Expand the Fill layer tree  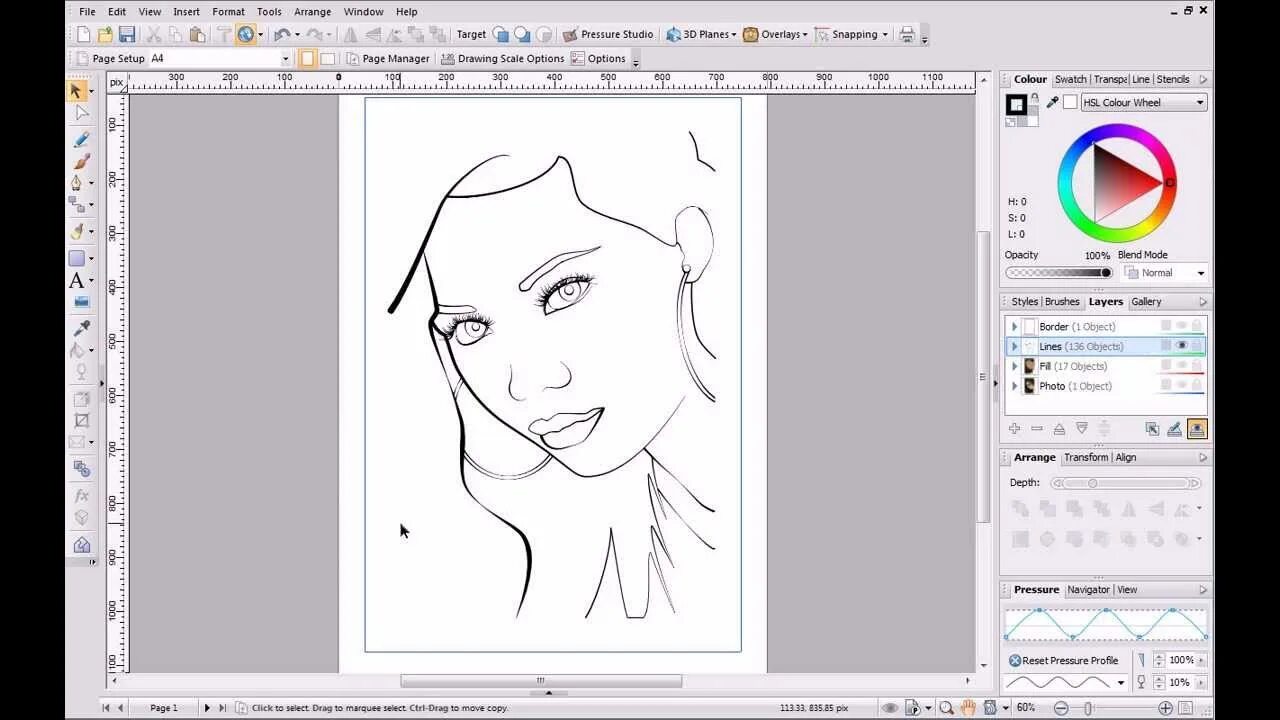tap(1014, 366)
